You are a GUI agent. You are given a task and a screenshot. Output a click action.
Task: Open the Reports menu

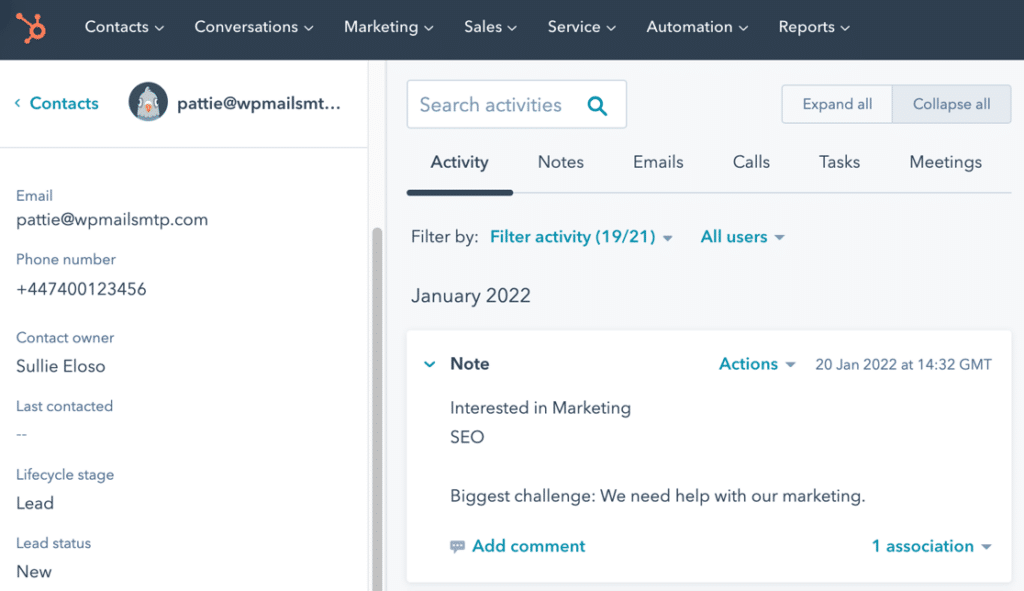click(x=813, y=27)
